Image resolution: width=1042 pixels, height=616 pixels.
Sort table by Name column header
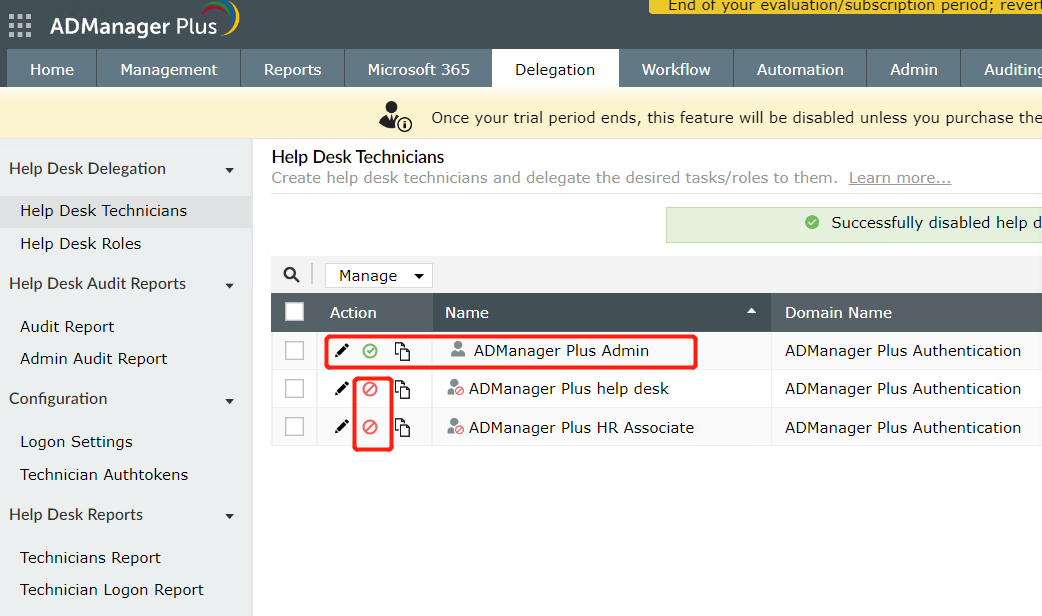coord(467,313)
